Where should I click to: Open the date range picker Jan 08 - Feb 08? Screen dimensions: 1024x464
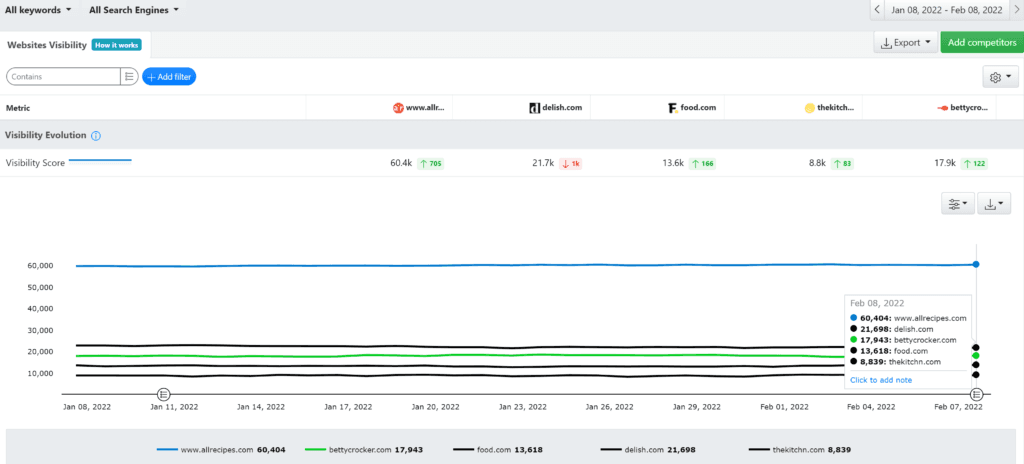point(946,10)
